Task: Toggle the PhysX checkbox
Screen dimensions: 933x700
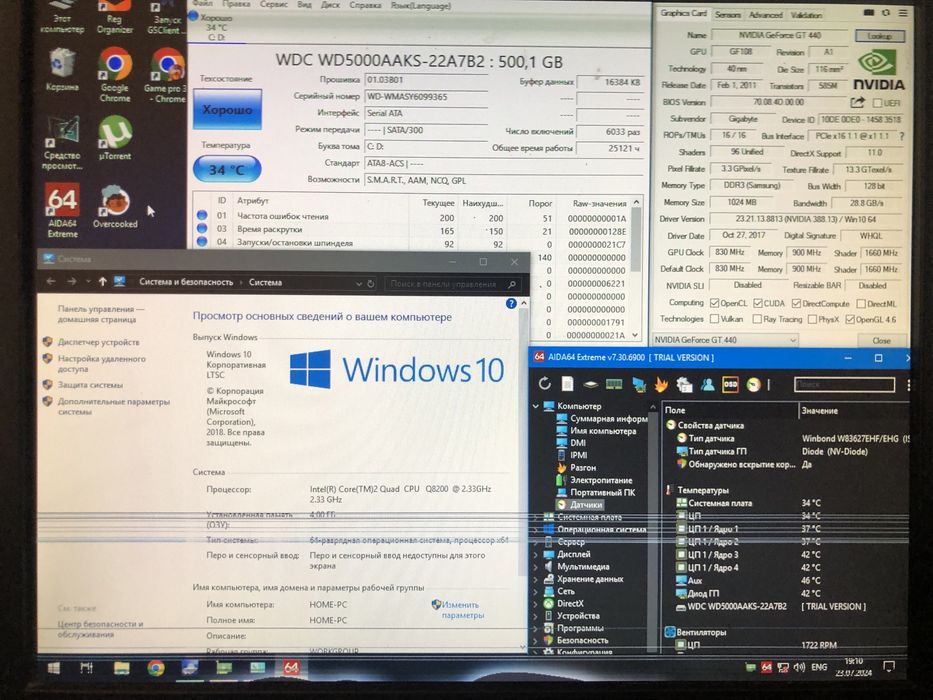Action: (x=812, y=320)
